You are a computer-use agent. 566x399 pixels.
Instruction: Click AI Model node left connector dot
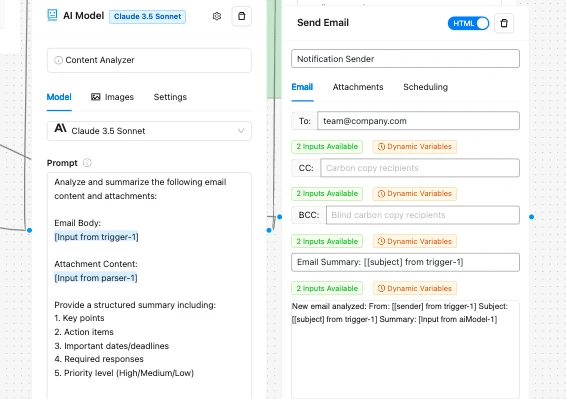(30, 230)
